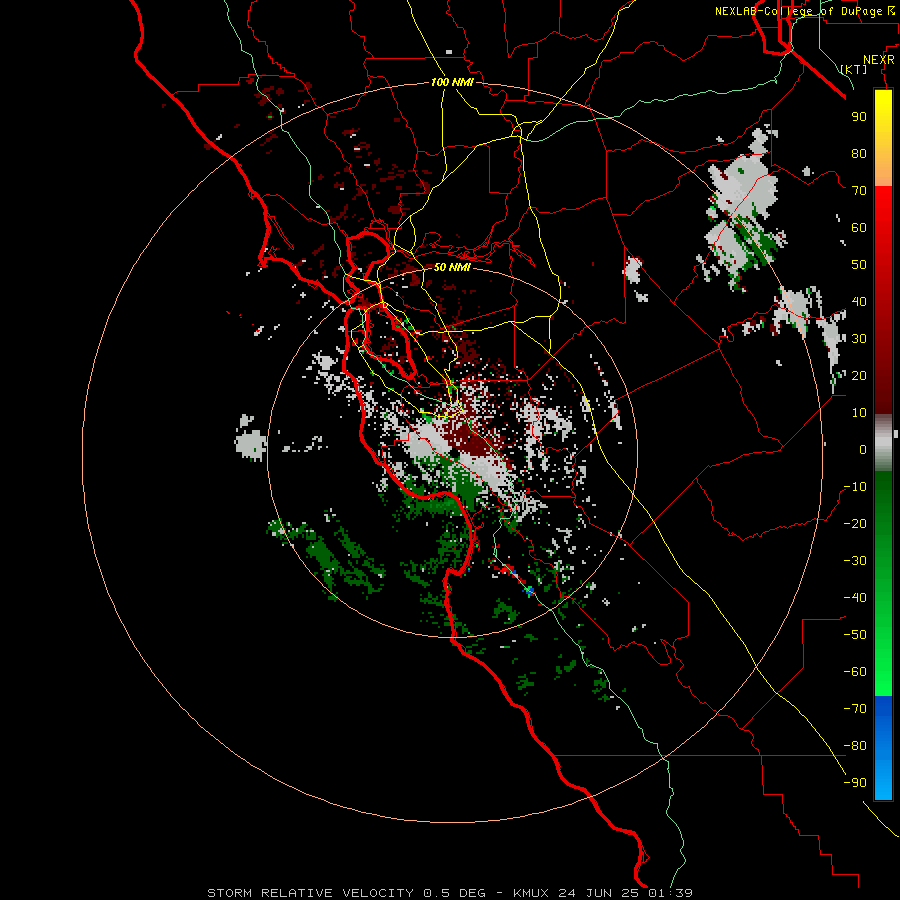Select the -70 value on the velocity scale
900x900 pixels.
coord(855,708)
